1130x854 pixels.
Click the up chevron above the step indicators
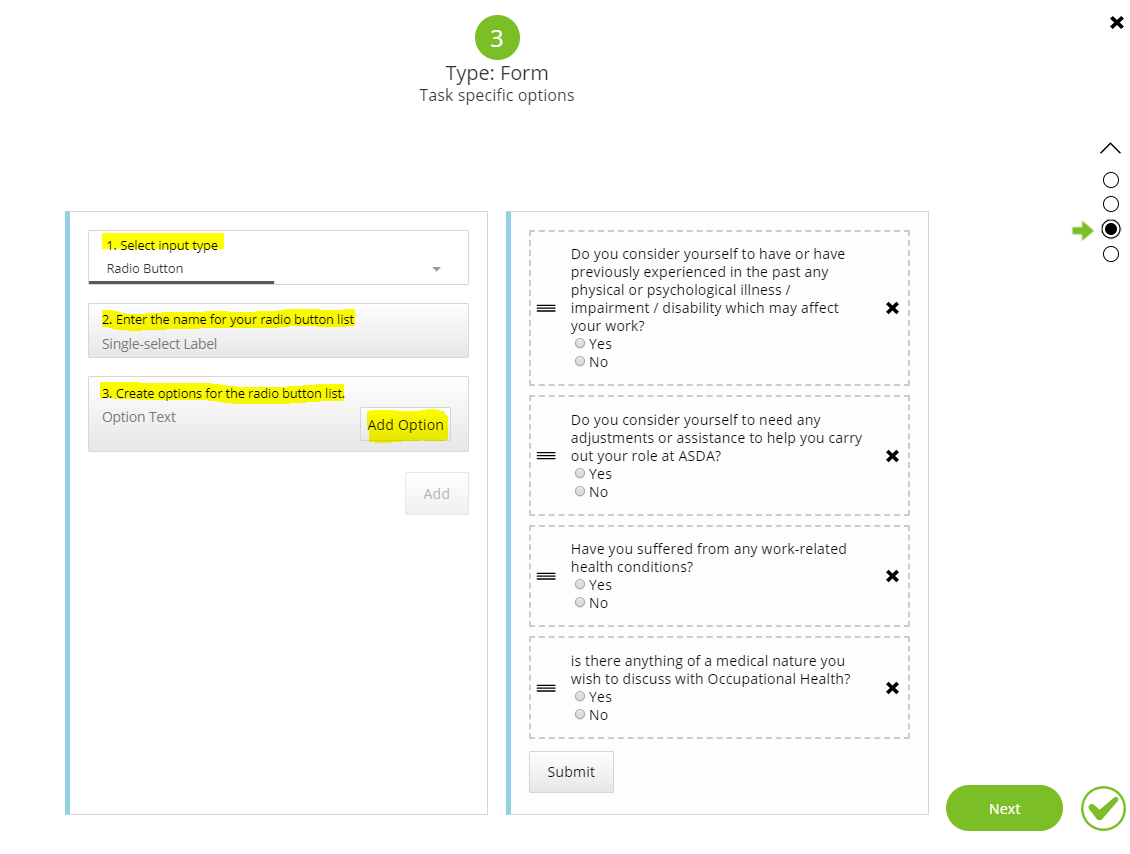[1110, 149]
